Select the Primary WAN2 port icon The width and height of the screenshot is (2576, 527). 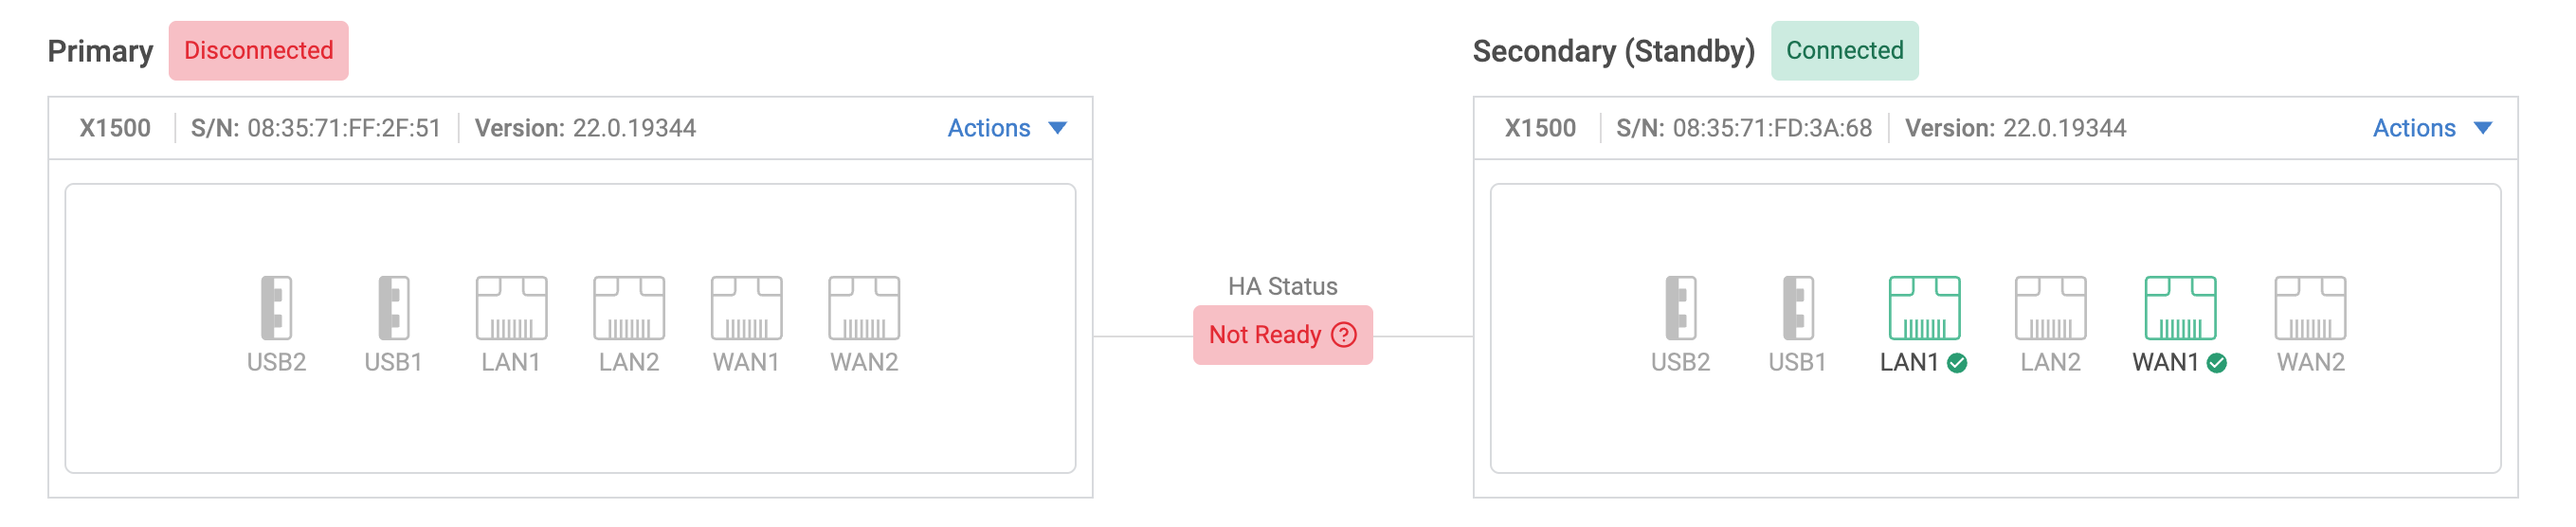[864, 308]
